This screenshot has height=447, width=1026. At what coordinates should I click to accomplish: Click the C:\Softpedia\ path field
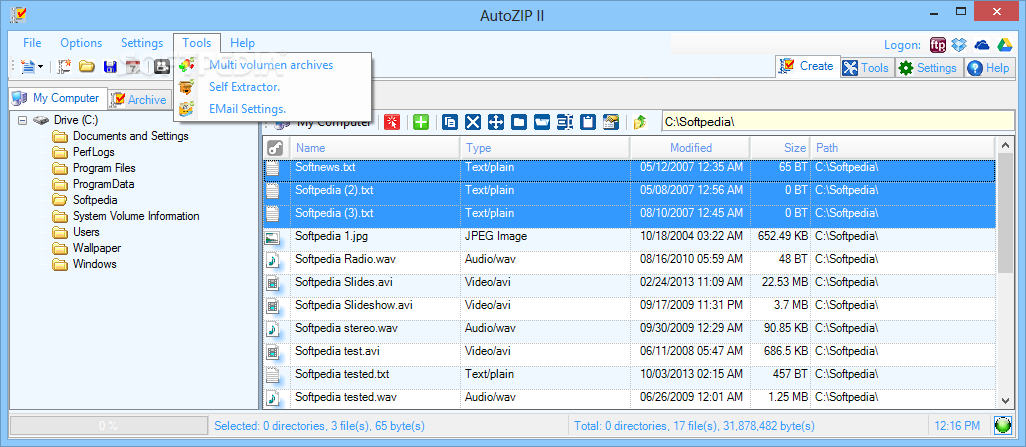838,122
